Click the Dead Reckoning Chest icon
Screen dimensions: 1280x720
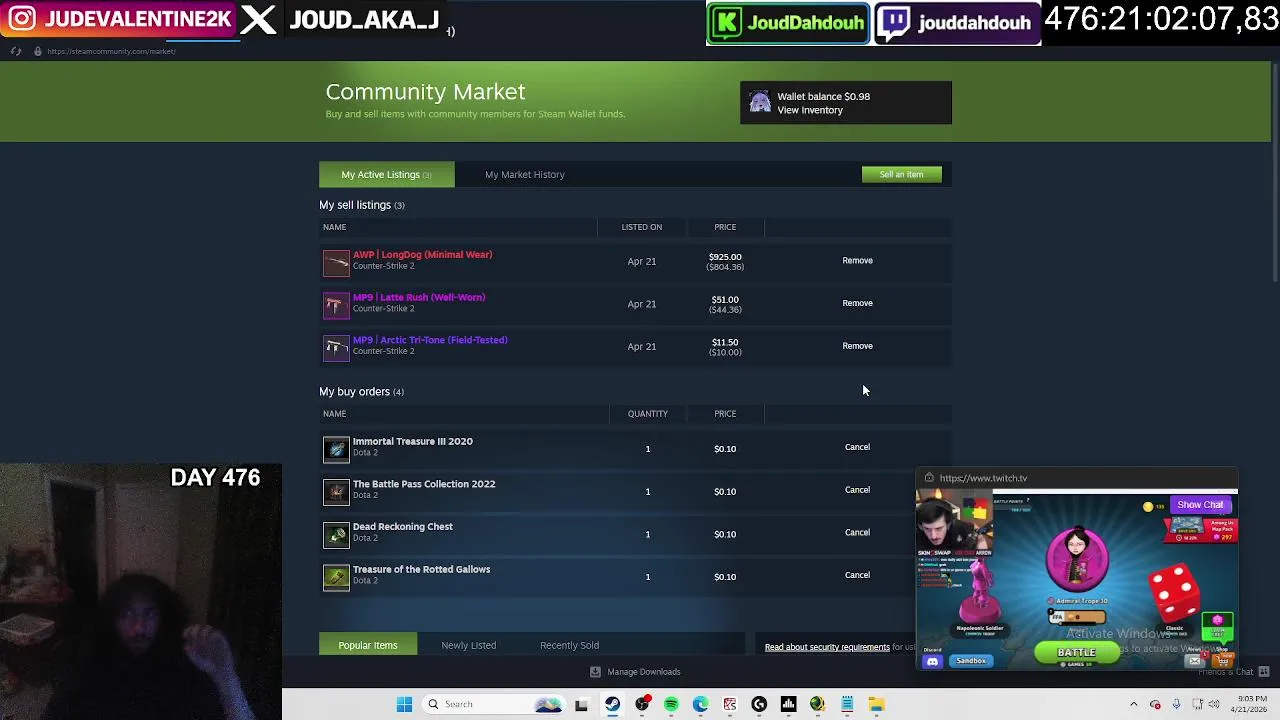point(336,534)
